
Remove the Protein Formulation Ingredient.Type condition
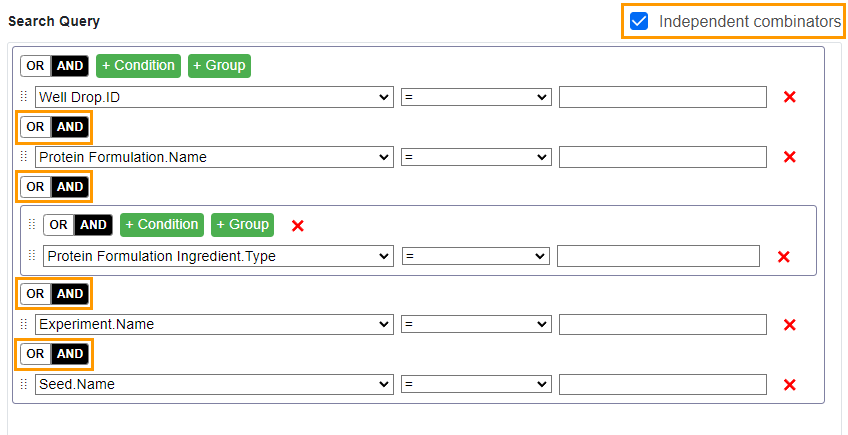[783, 257]
